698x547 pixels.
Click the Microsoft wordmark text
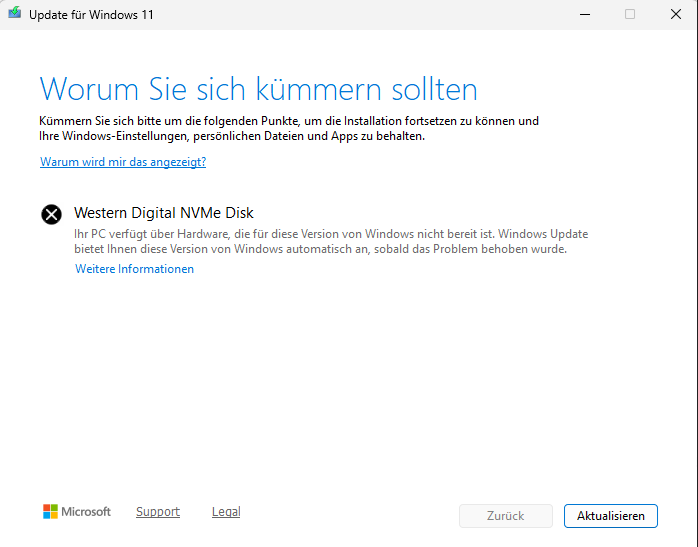[x=86, y=511]
